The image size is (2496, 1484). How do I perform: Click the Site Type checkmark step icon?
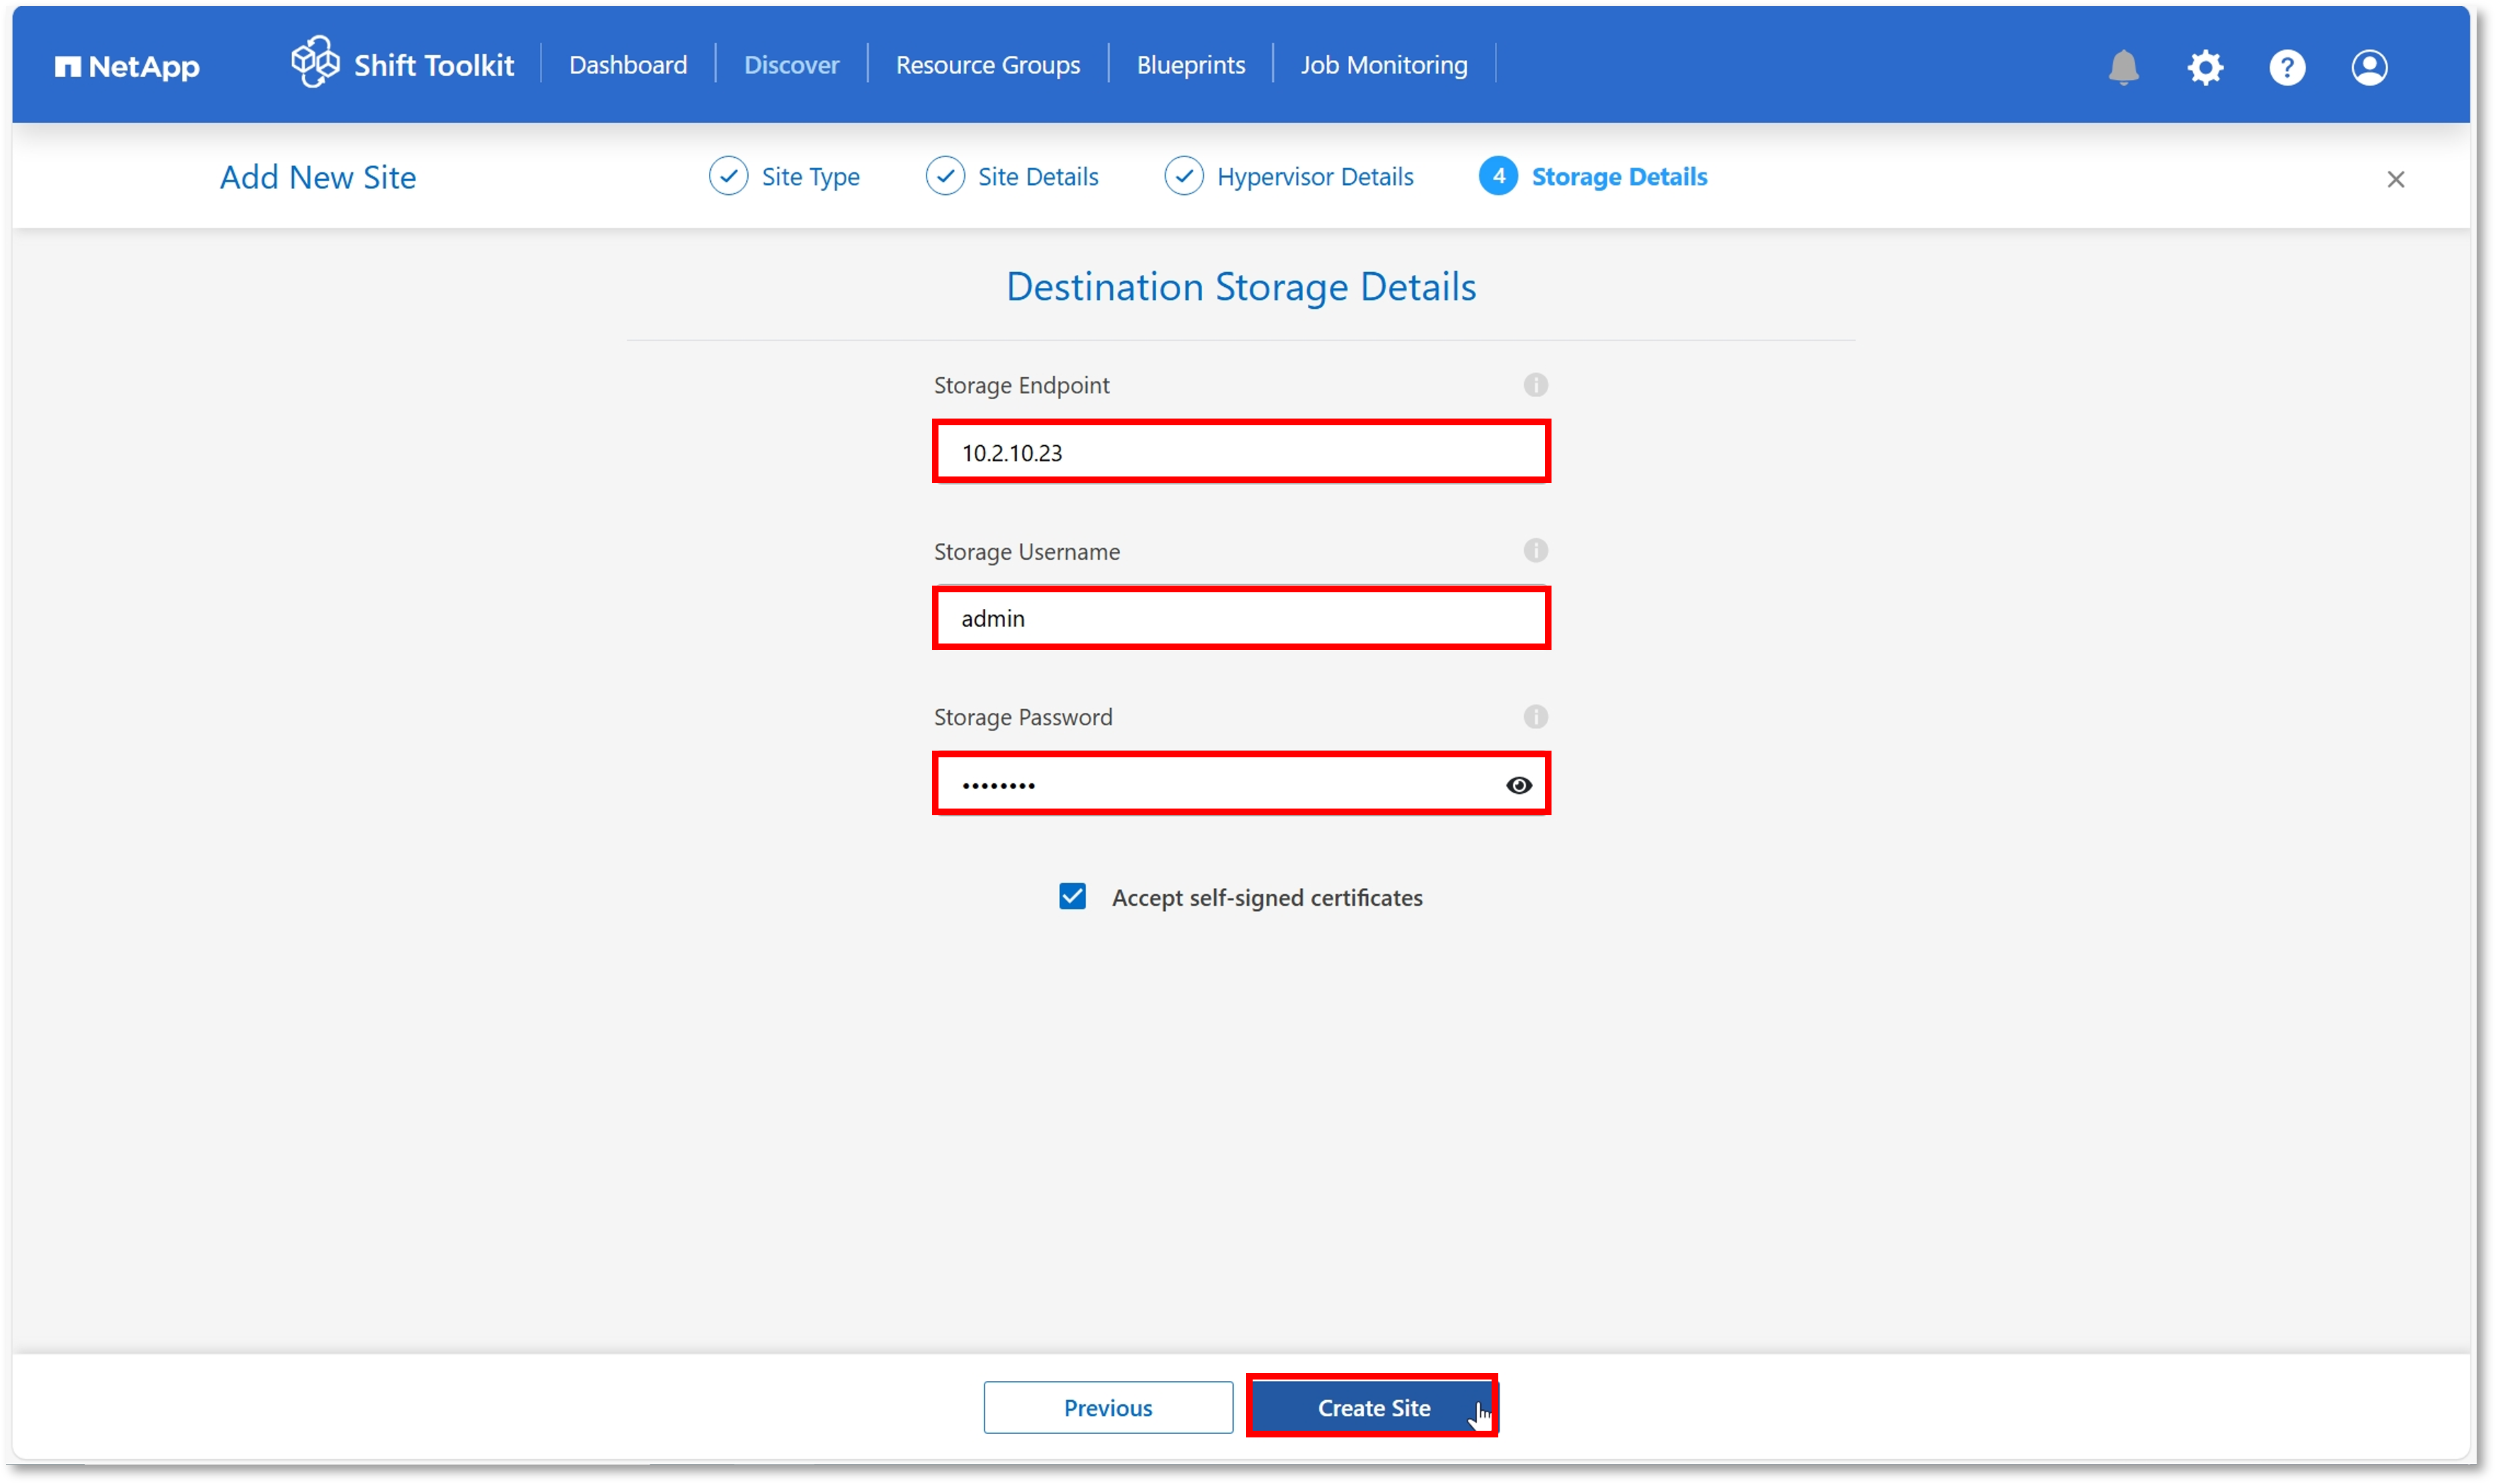coord(728,176)
